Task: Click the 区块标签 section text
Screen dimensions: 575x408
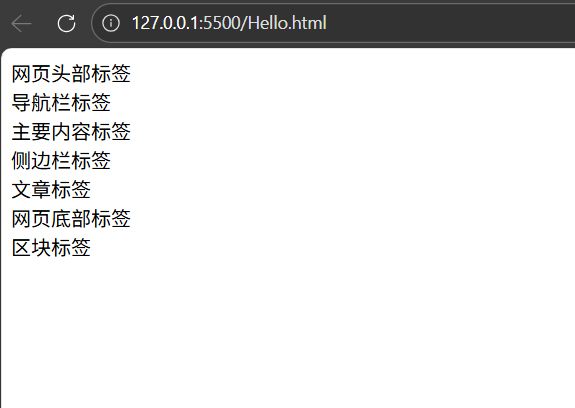Action: [x=51, y=247]
